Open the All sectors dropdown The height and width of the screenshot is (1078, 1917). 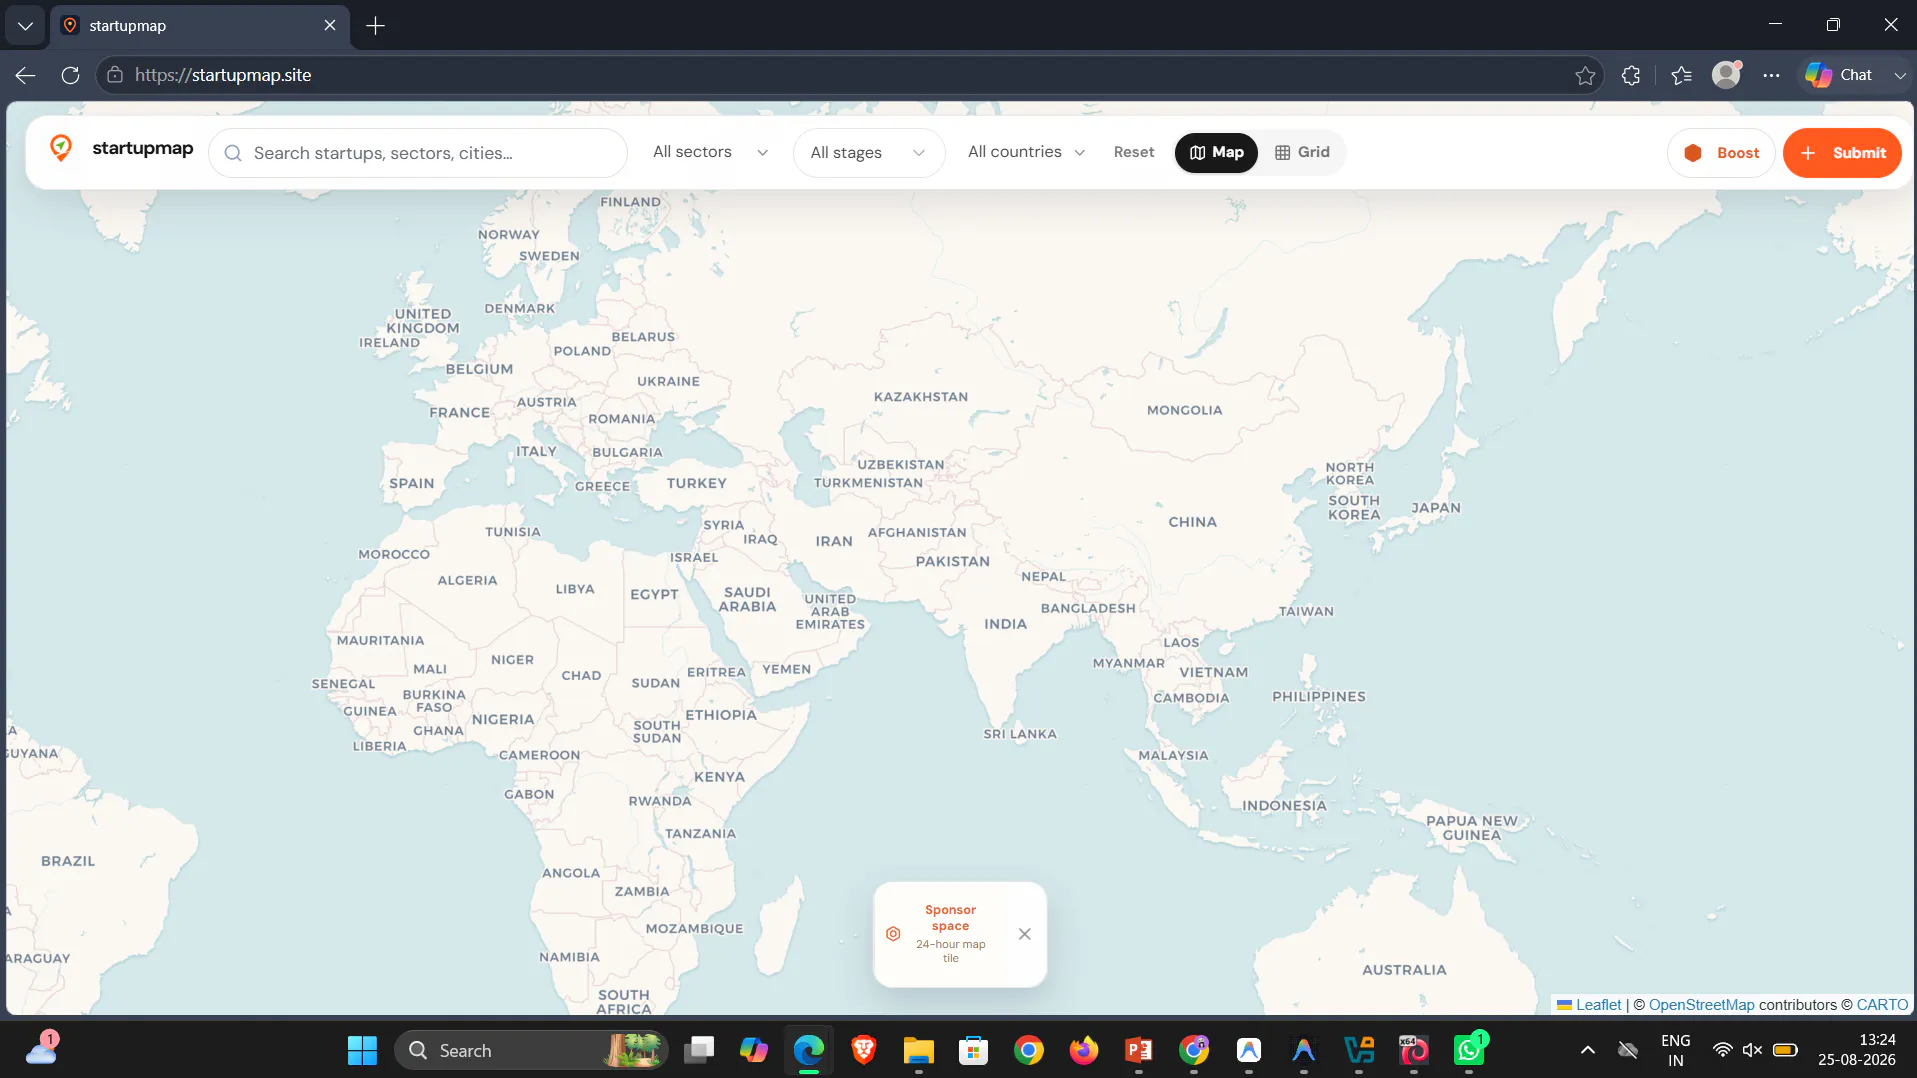pos(710,152)
